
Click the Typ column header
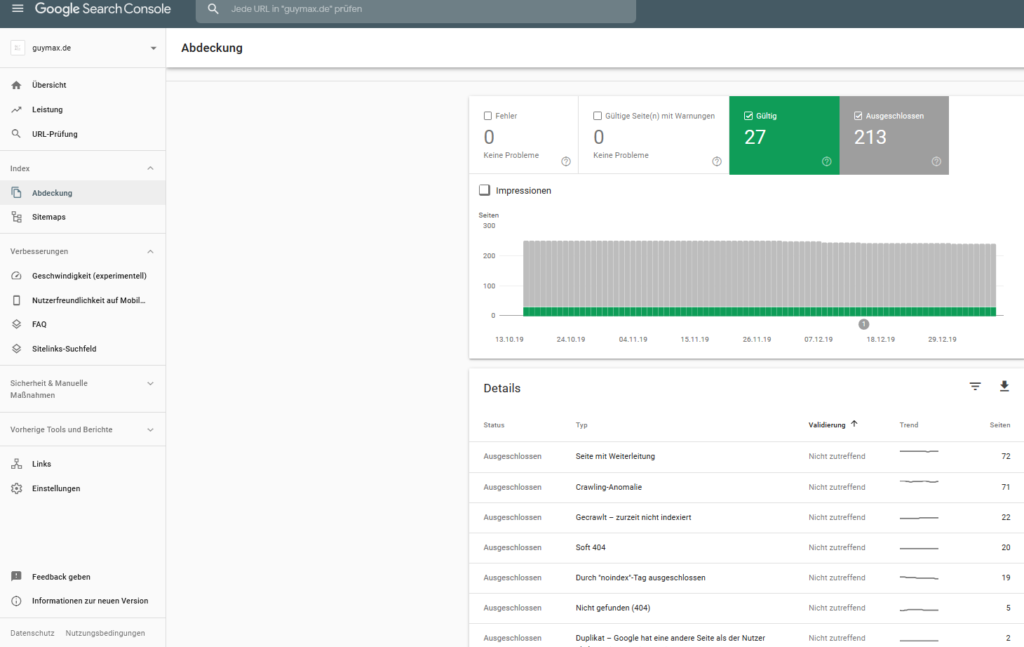tap(581, 425)
